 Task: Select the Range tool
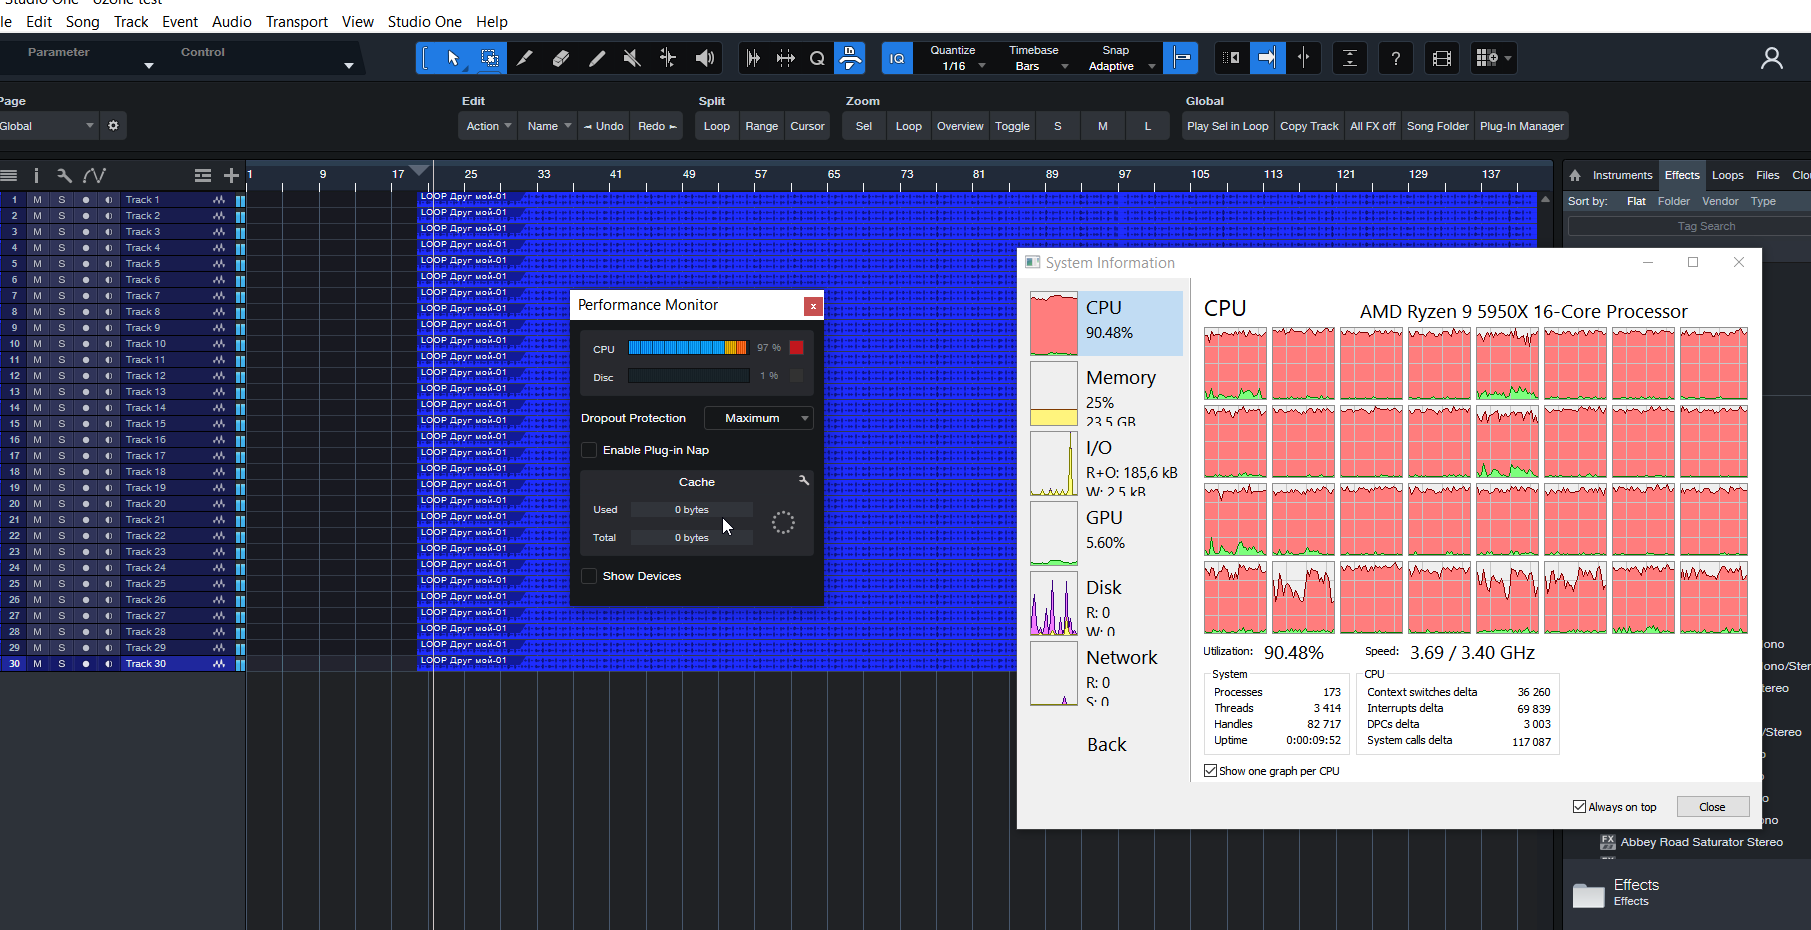(x=489, y=58)
